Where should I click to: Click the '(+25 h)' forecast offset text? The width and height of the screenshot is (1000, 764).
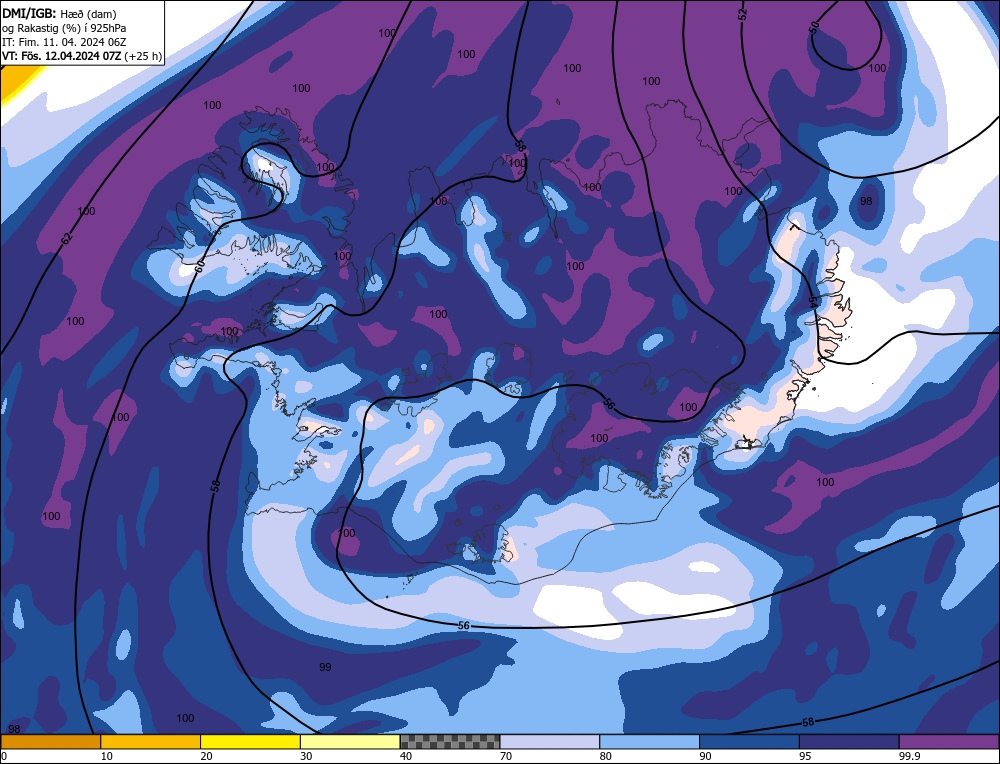[143, 56]
